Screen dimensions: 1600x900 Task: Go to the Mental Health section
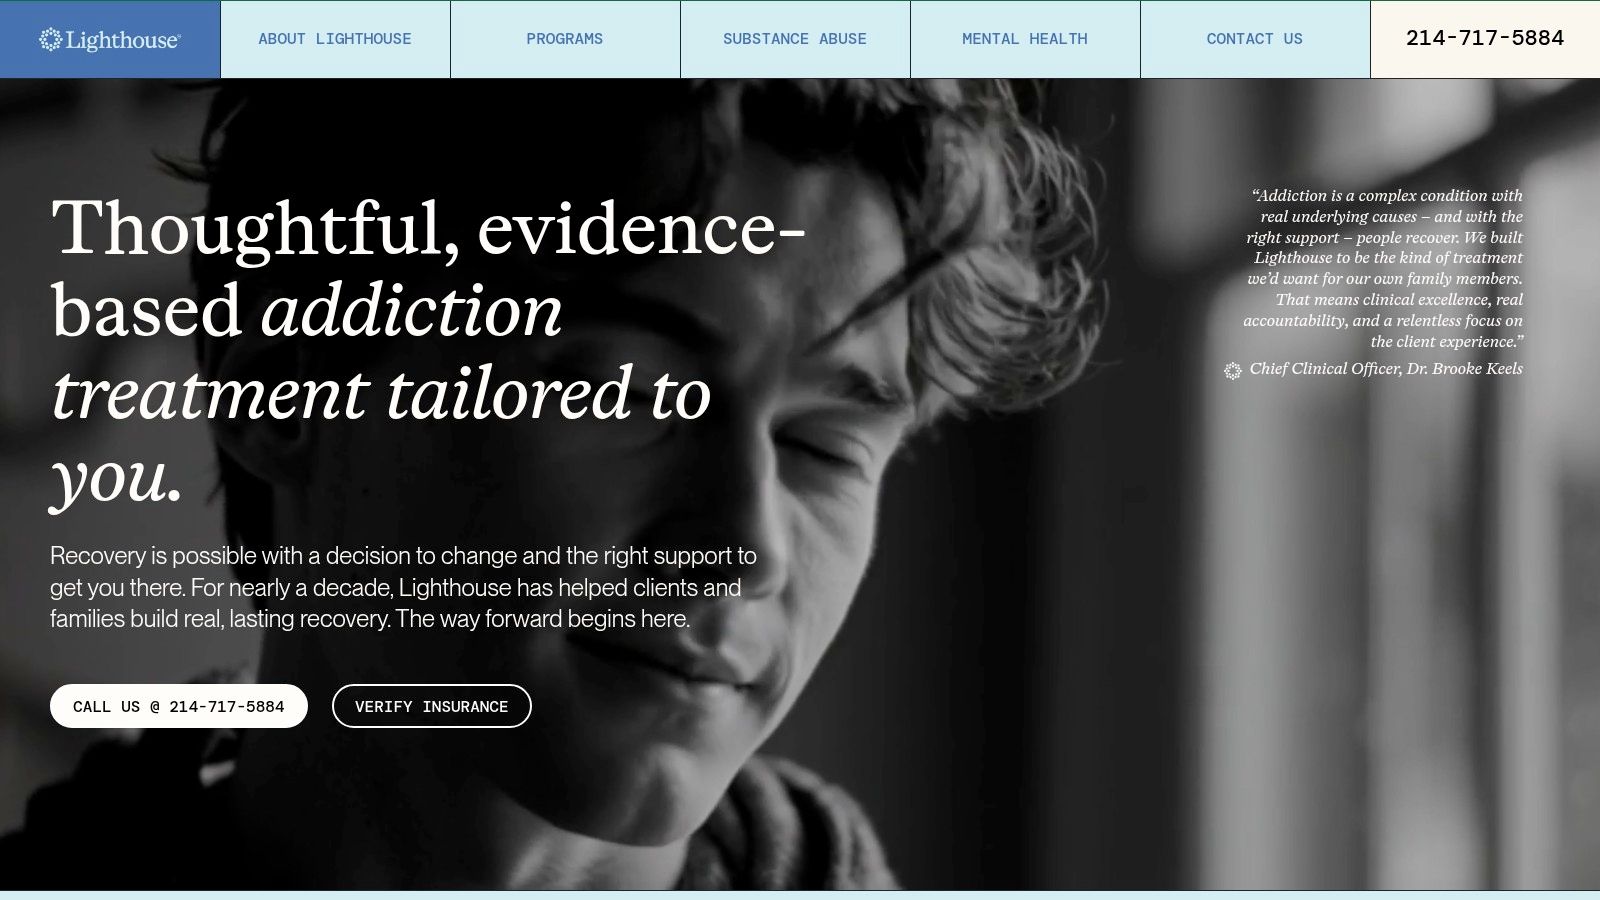[1025, 39]
